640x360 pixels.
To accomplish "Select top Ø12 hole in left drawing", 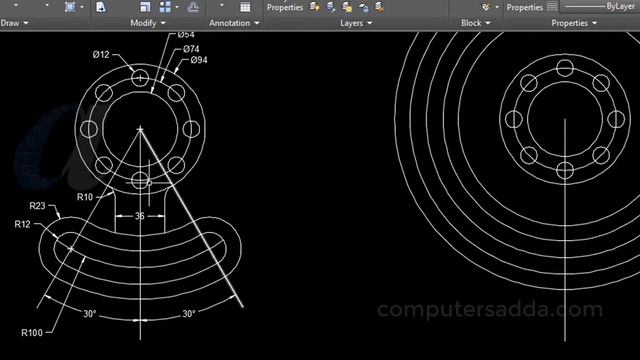I will (140, 78).
